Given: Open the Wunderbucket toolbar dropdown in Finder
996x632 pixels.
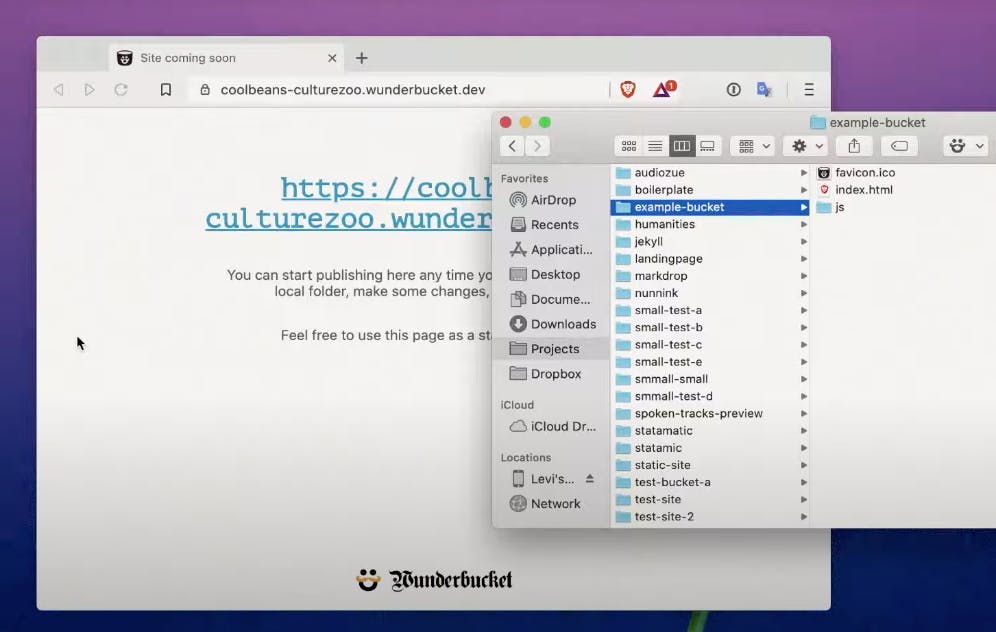Looking at the screenshot, I should pyautogui.click(x=966, y=146).
